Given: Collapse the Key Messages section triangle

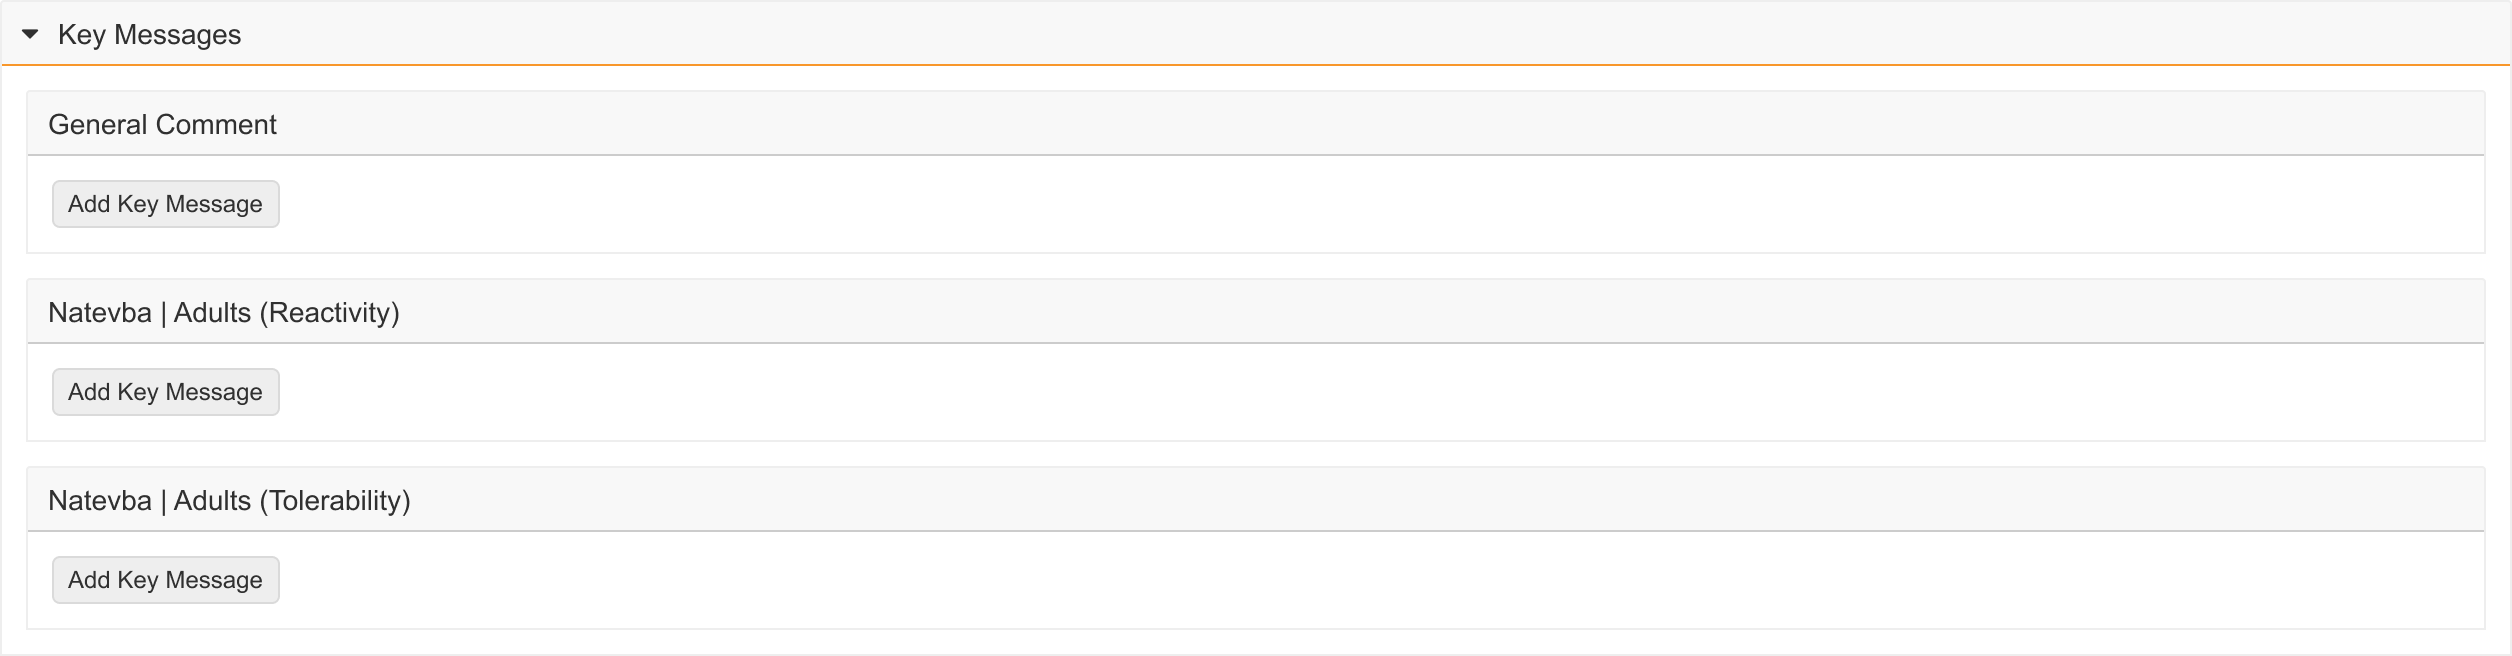Looking at the screenshot, I should pyautogui.click(x=30, y=35).
